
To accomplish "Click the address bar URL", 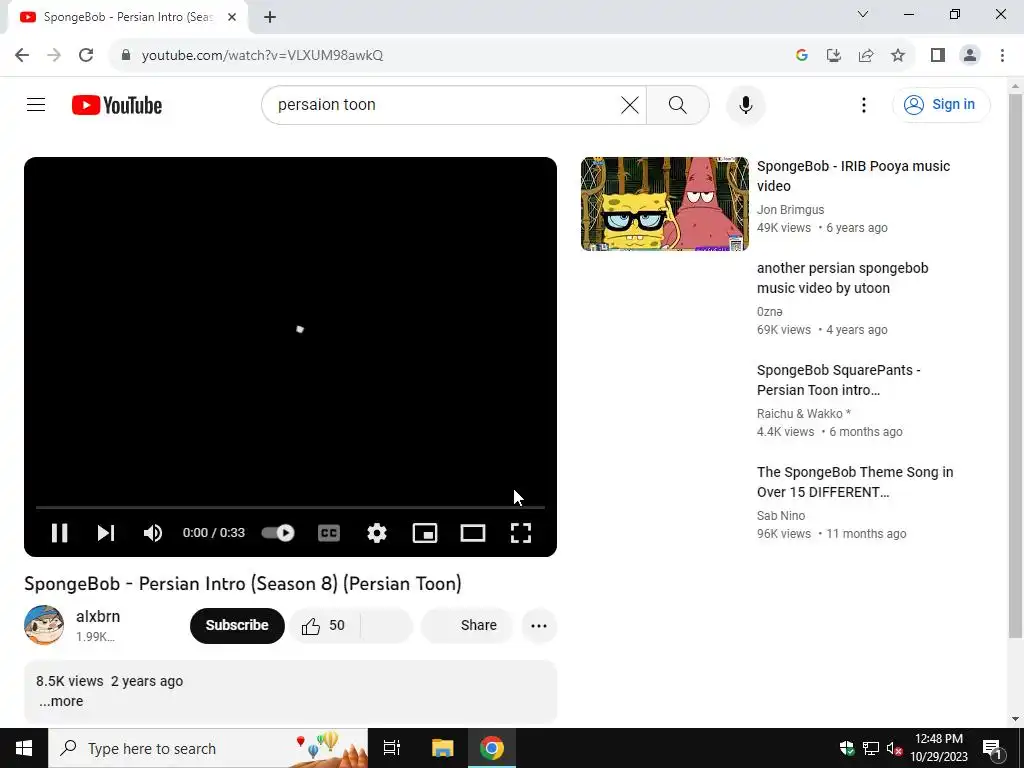I will [x=263, y=56].
